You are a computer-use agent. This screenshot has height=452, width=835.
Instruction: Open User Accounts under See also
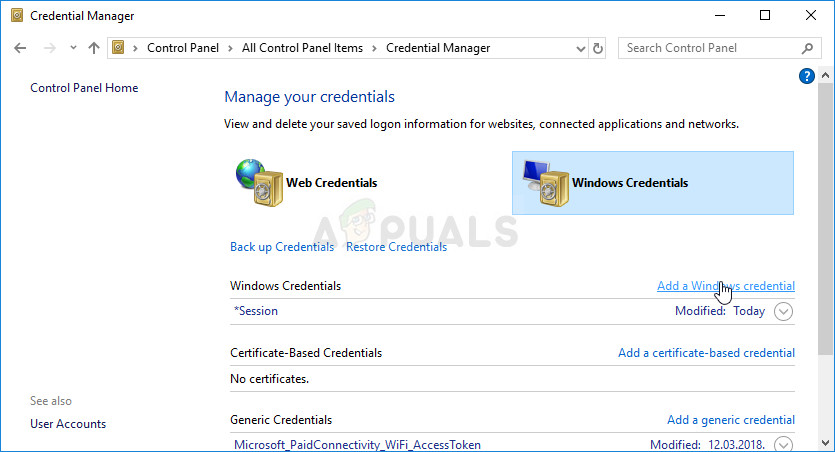[x=68, y=424]
